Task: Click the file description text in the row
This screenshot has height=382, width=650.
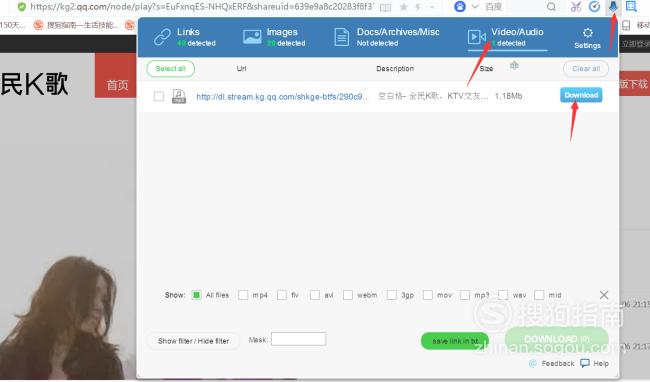Action: click(x=433, y=96)
